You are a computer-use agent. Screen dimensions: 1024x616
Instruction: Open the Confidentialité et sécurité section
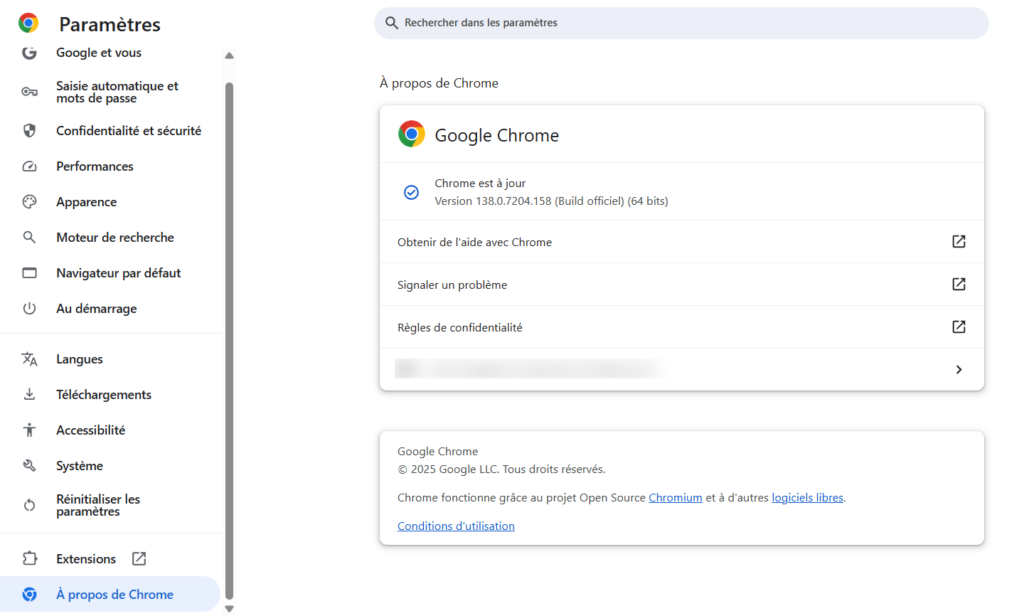tap(128, 130)
